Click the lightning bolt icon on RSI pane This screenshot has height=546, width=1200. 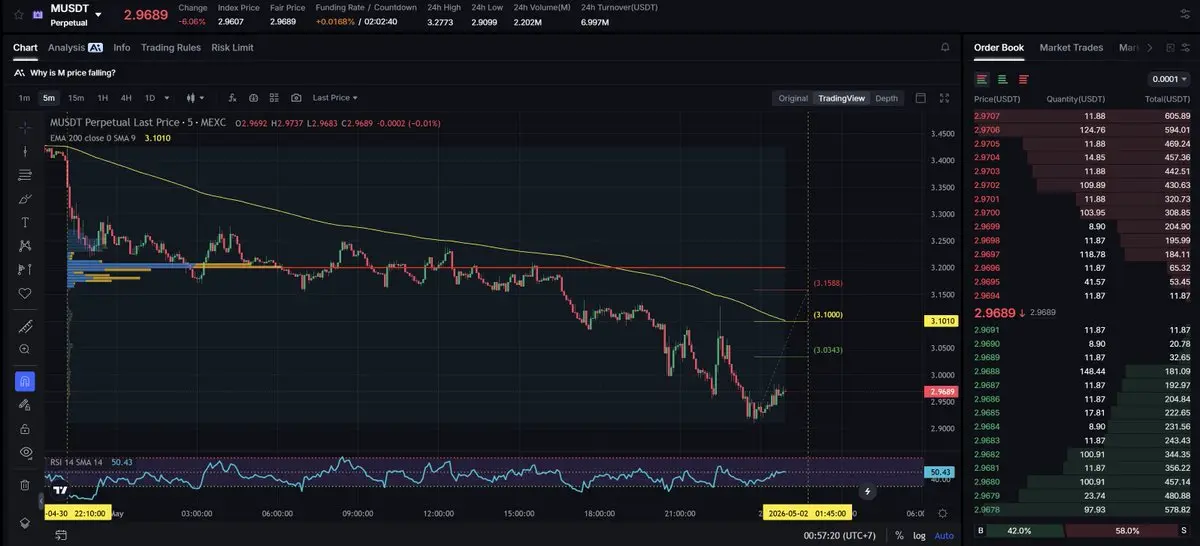pyautogui.click(x=867, y=491)
